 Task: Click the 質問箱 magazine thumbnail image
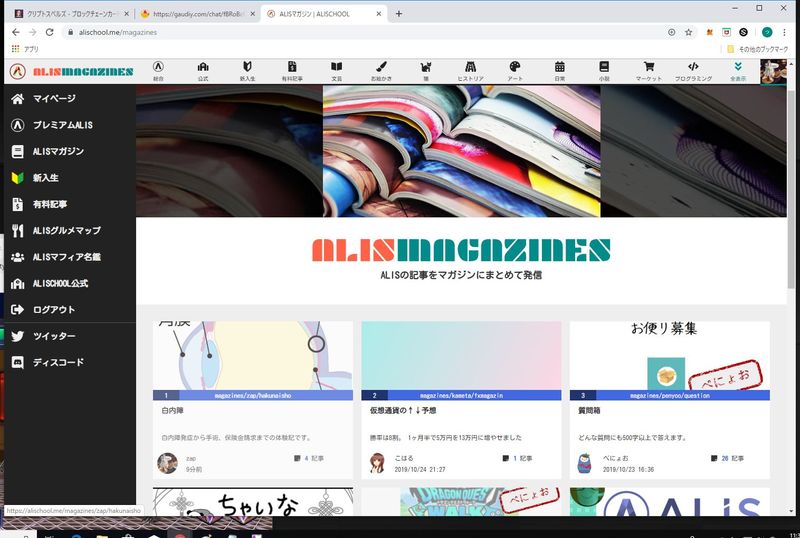pos(669,355)
